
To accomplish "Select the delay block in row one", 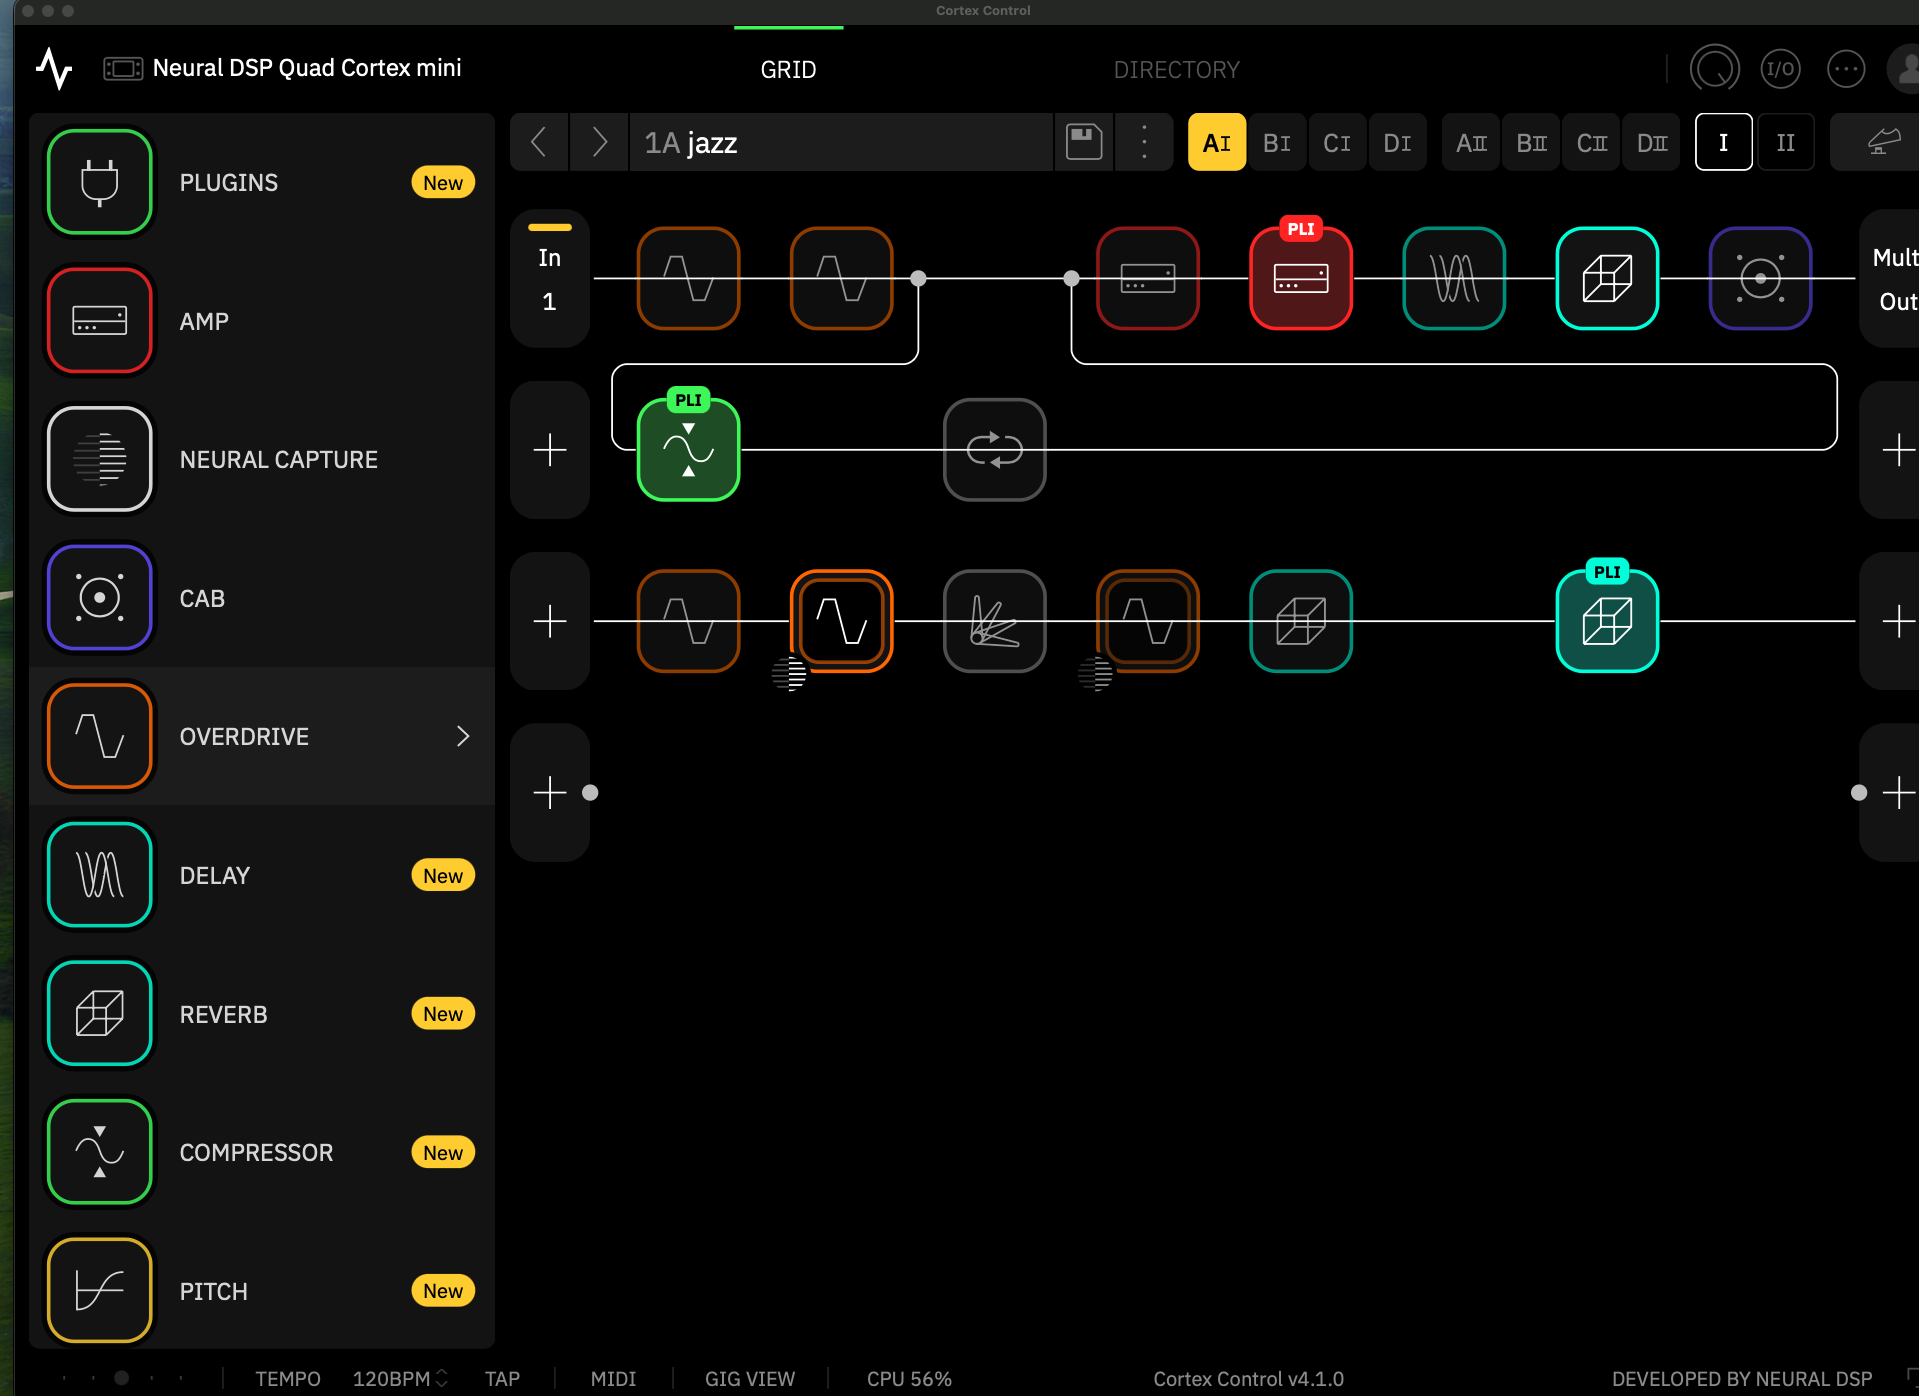I will pyautogui.click(x=1454, y=278).
